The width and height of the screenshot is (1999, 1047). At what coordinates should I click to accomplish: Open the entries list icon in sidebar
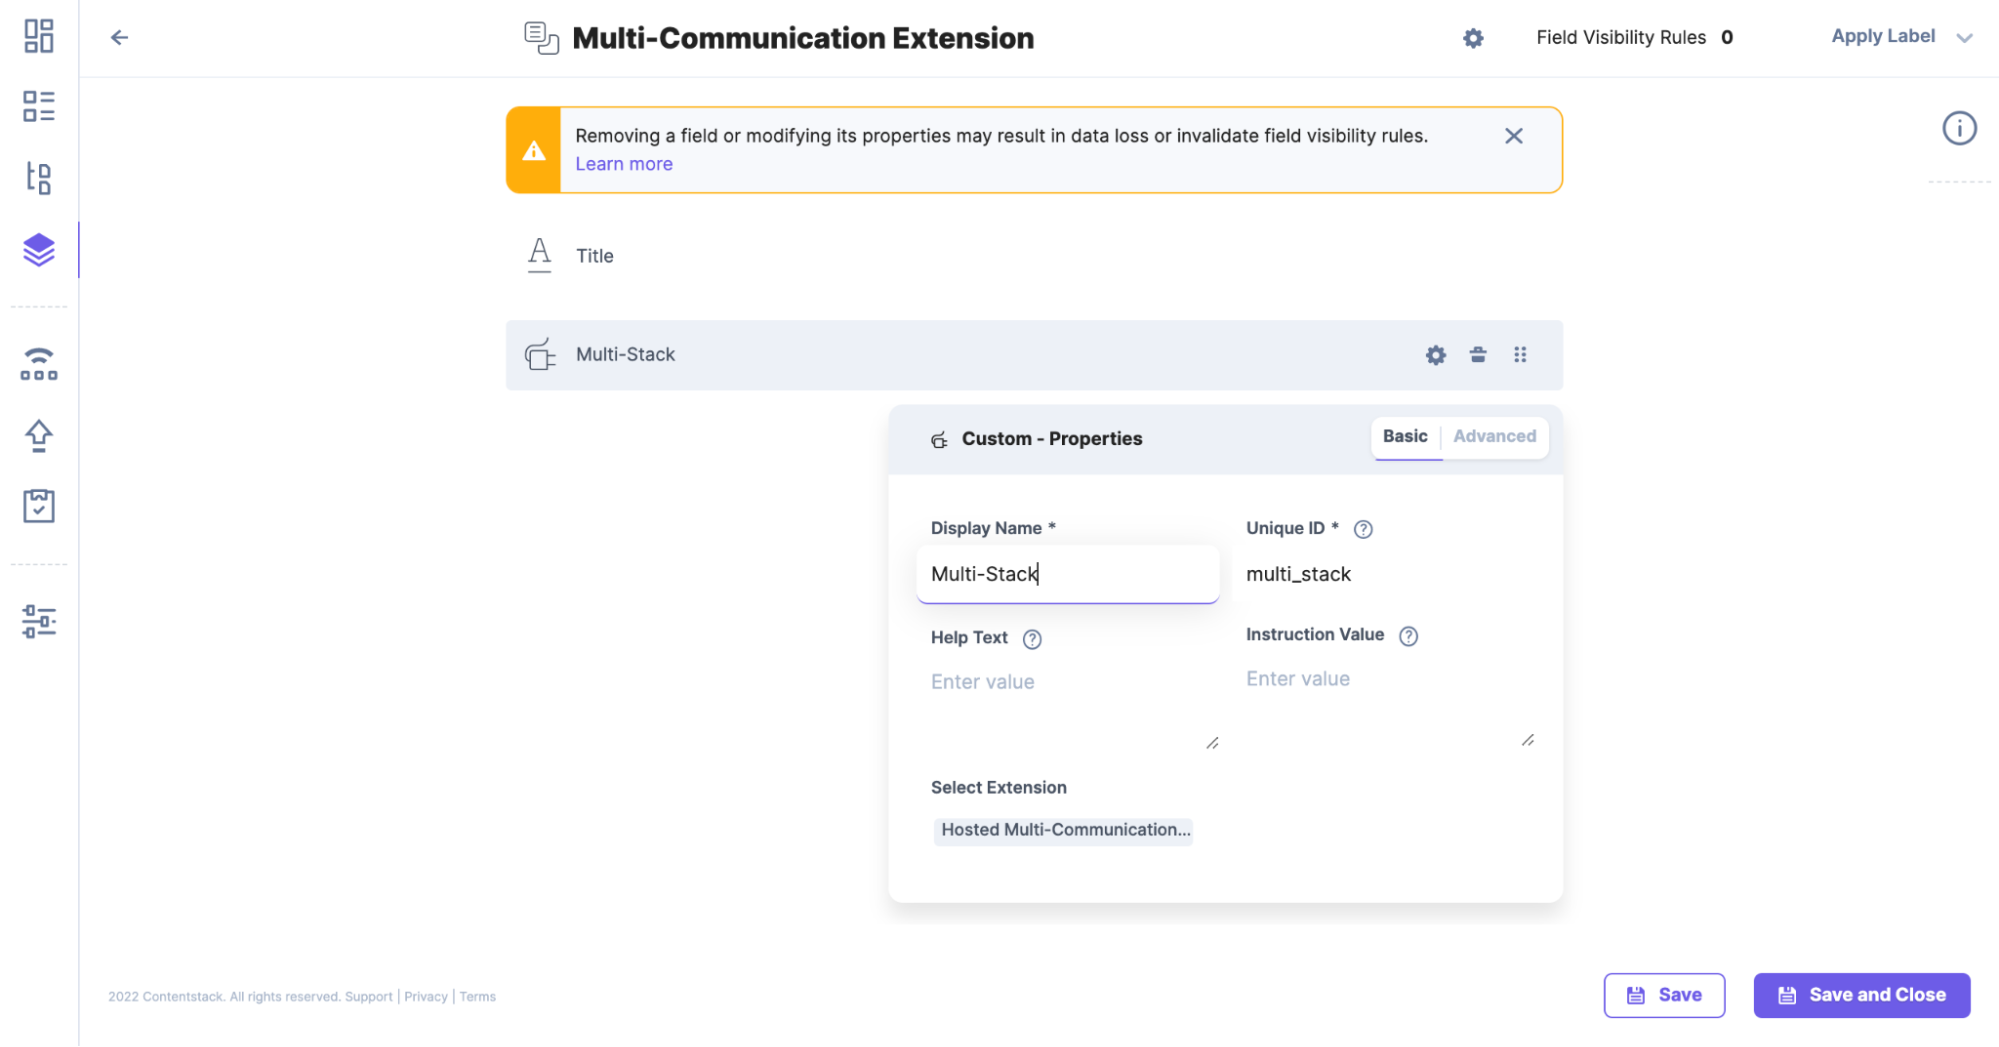coord(38,106)
